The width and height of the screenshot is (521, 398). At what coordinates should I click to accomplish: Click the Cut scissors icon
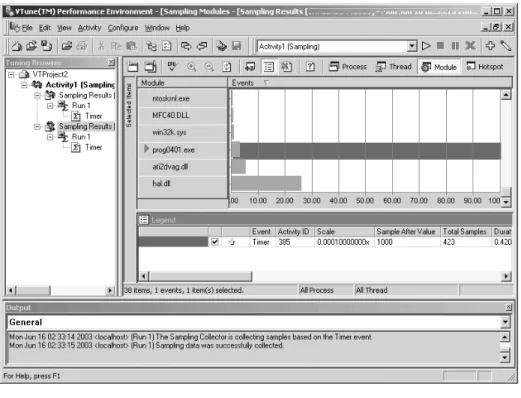(x=101, y=46)
